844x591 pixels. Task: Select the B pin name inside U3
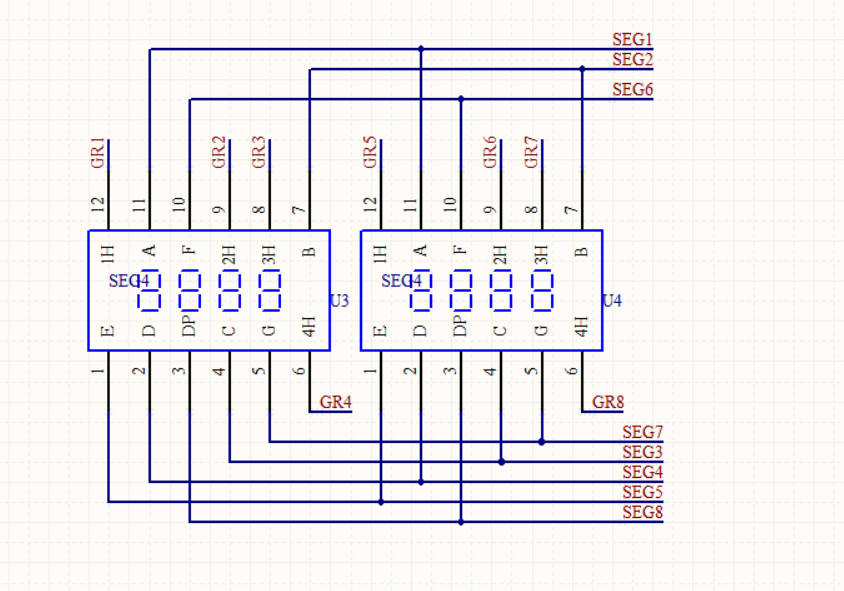point(309,252)
